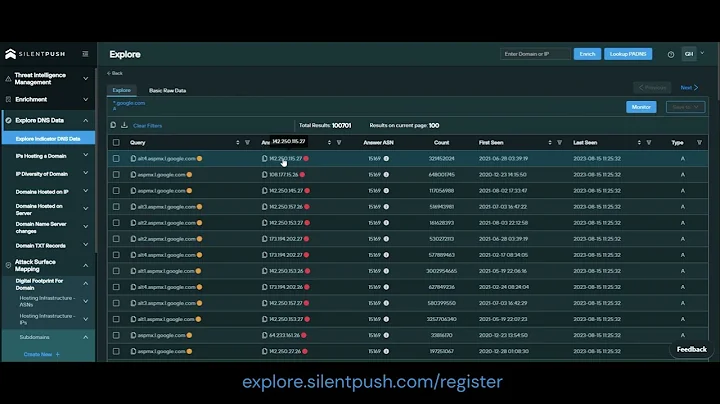Open the help question mark icon
The image size is (720, 404).
(x=670, y=55)
